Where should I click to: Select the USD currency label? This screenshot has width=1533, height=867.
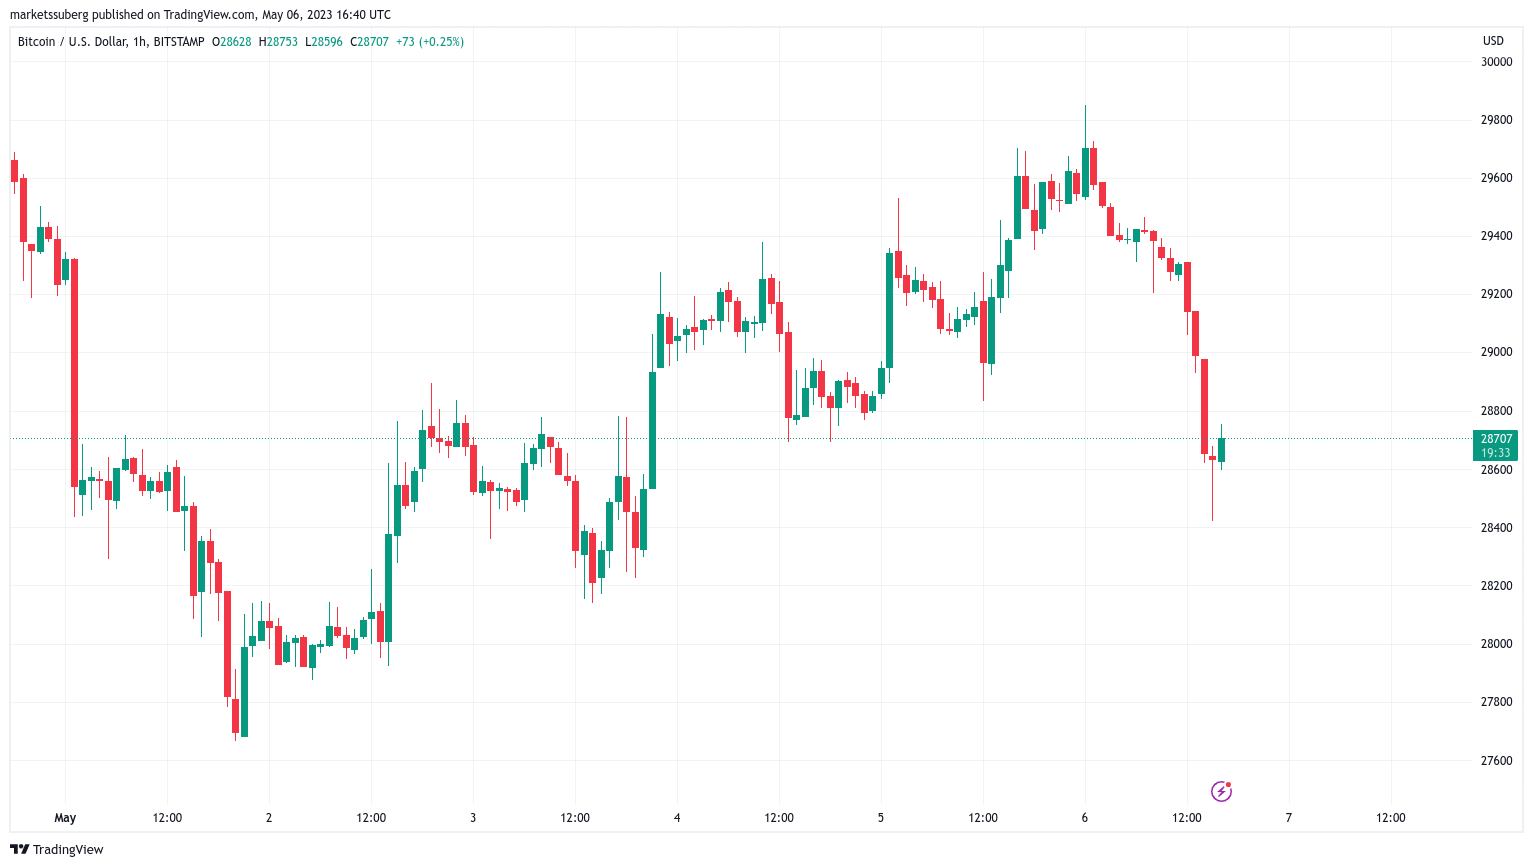1493,41
